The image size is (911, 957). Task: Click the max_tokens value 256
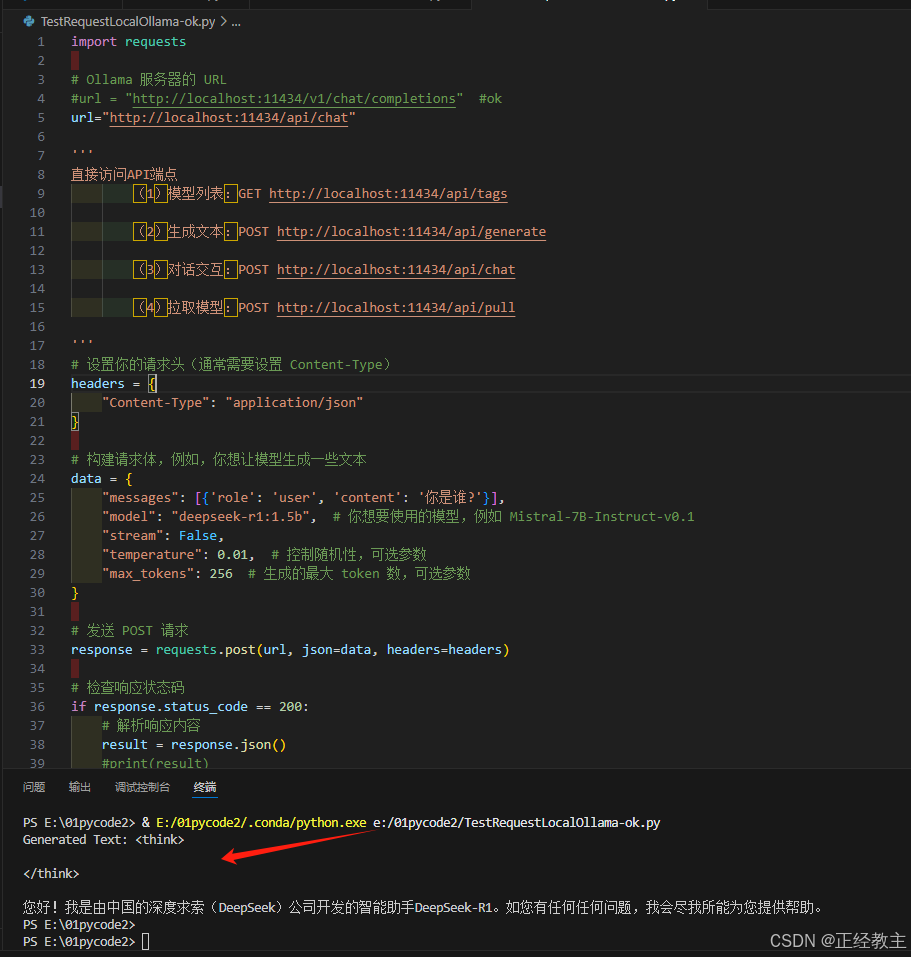point(221,574)
